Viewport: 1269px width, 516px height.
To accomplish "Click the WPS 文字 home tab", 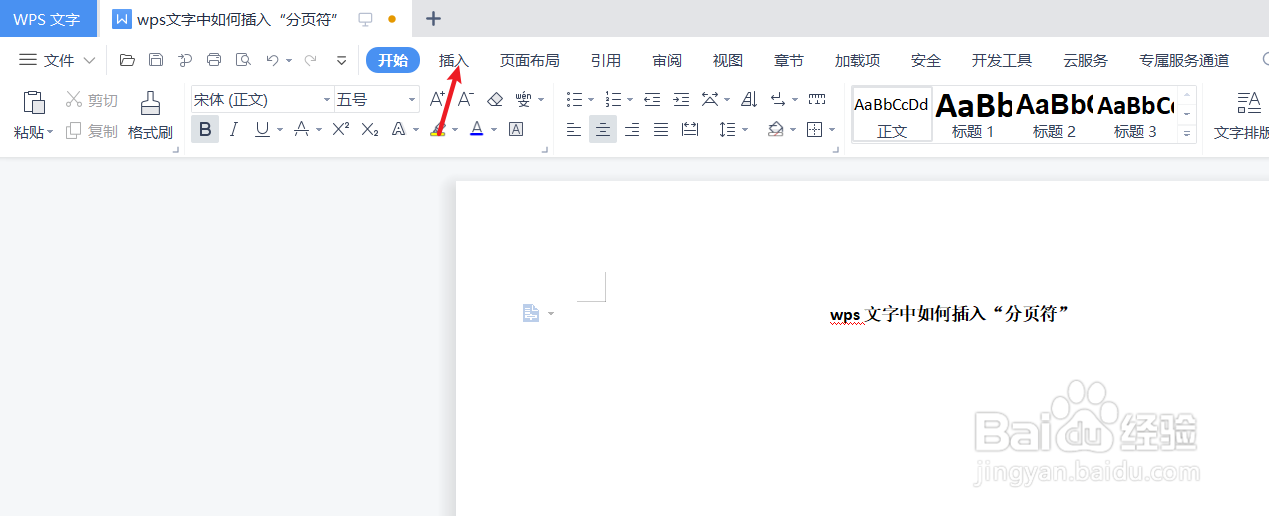I will [47, 19].
